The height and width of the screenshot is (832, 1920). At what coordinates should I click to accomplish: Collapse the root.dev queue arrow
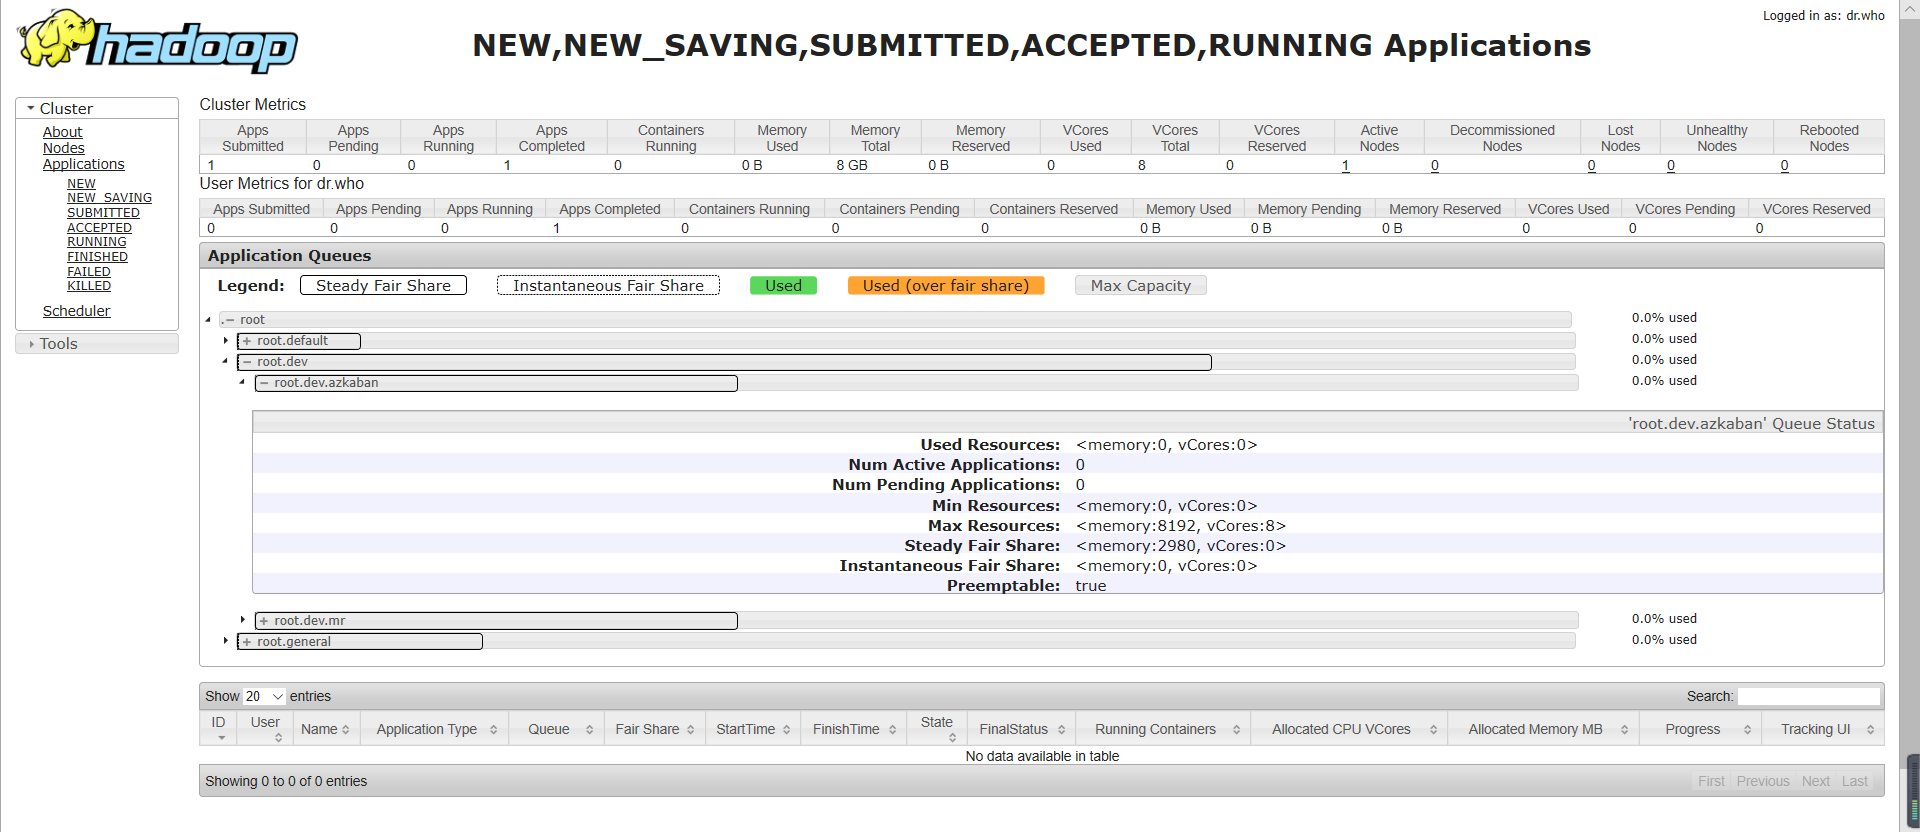(x=225, y=361)
